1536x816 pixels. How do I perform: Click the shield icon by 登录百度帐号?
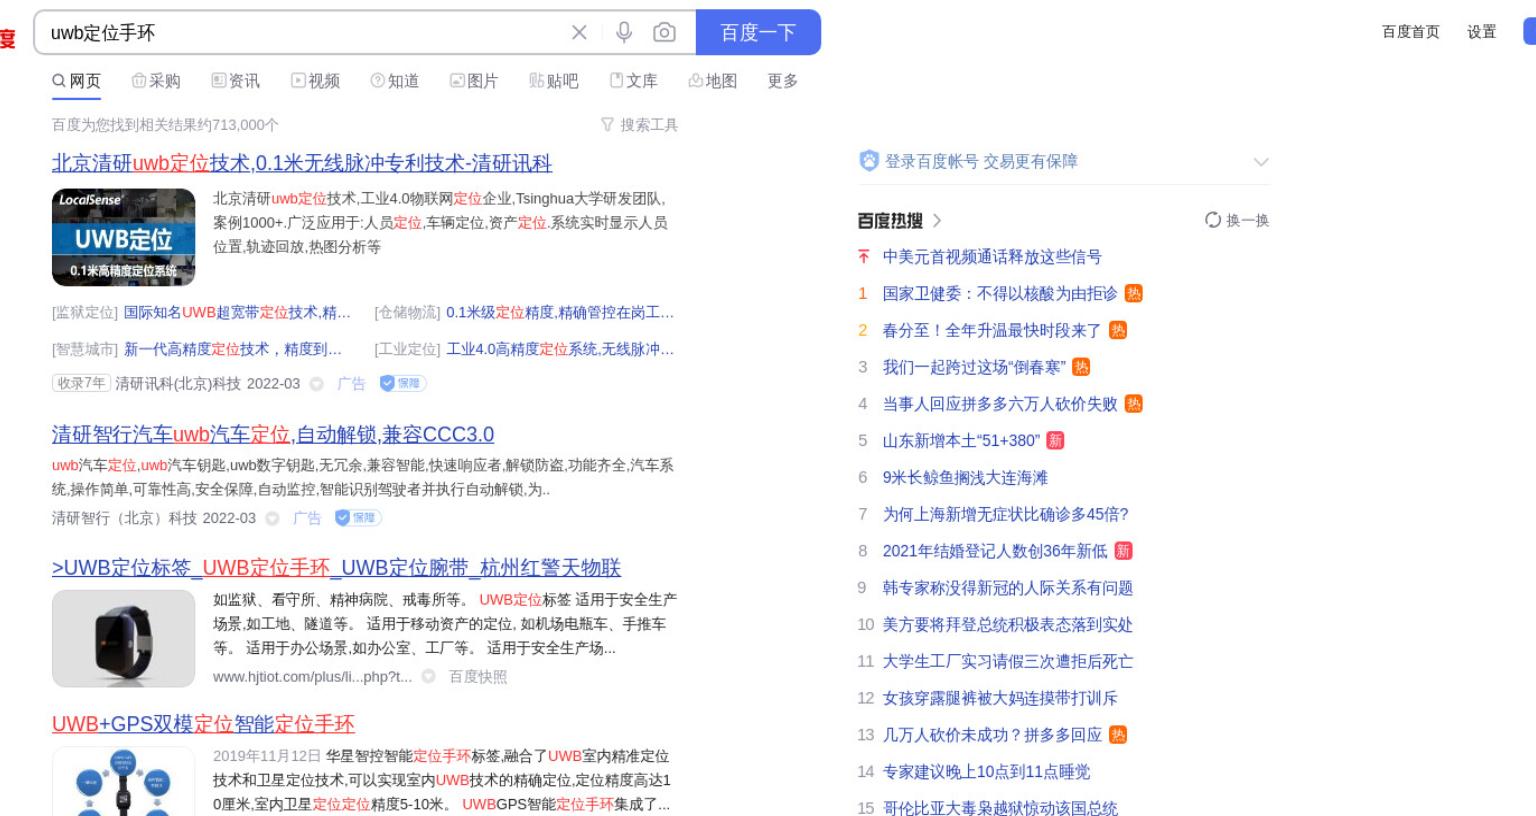point(868,161)
